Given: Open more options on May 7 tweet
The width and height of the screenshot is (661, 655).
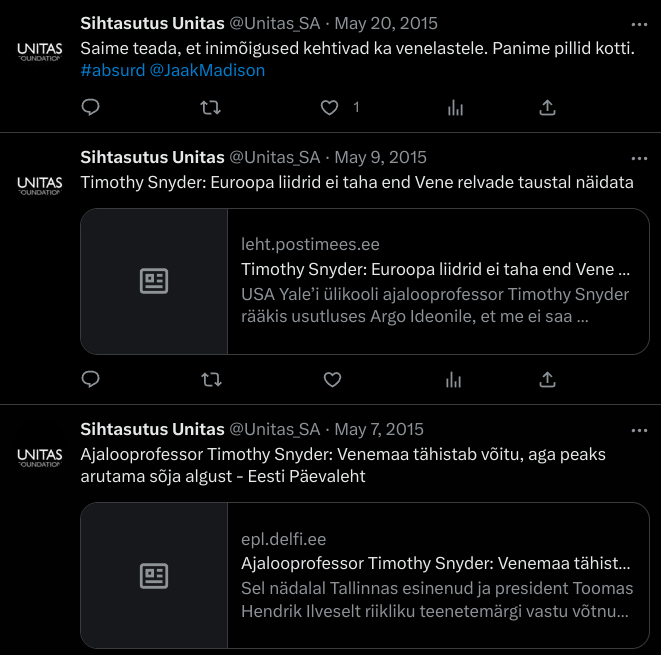Looking at the screenshot, I should click(x=639, y=429).
